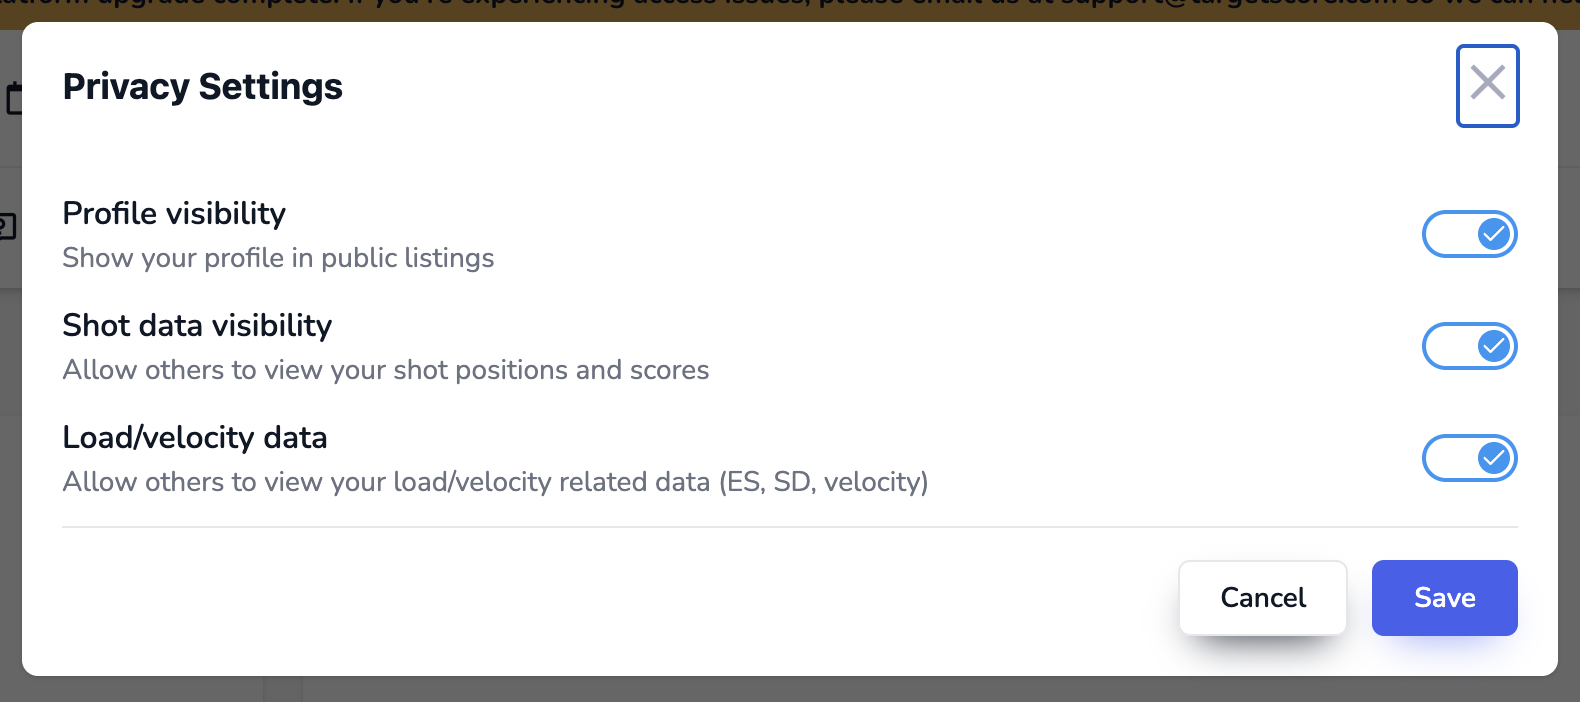Click the Shot data visibility heading

click(197, 325)
